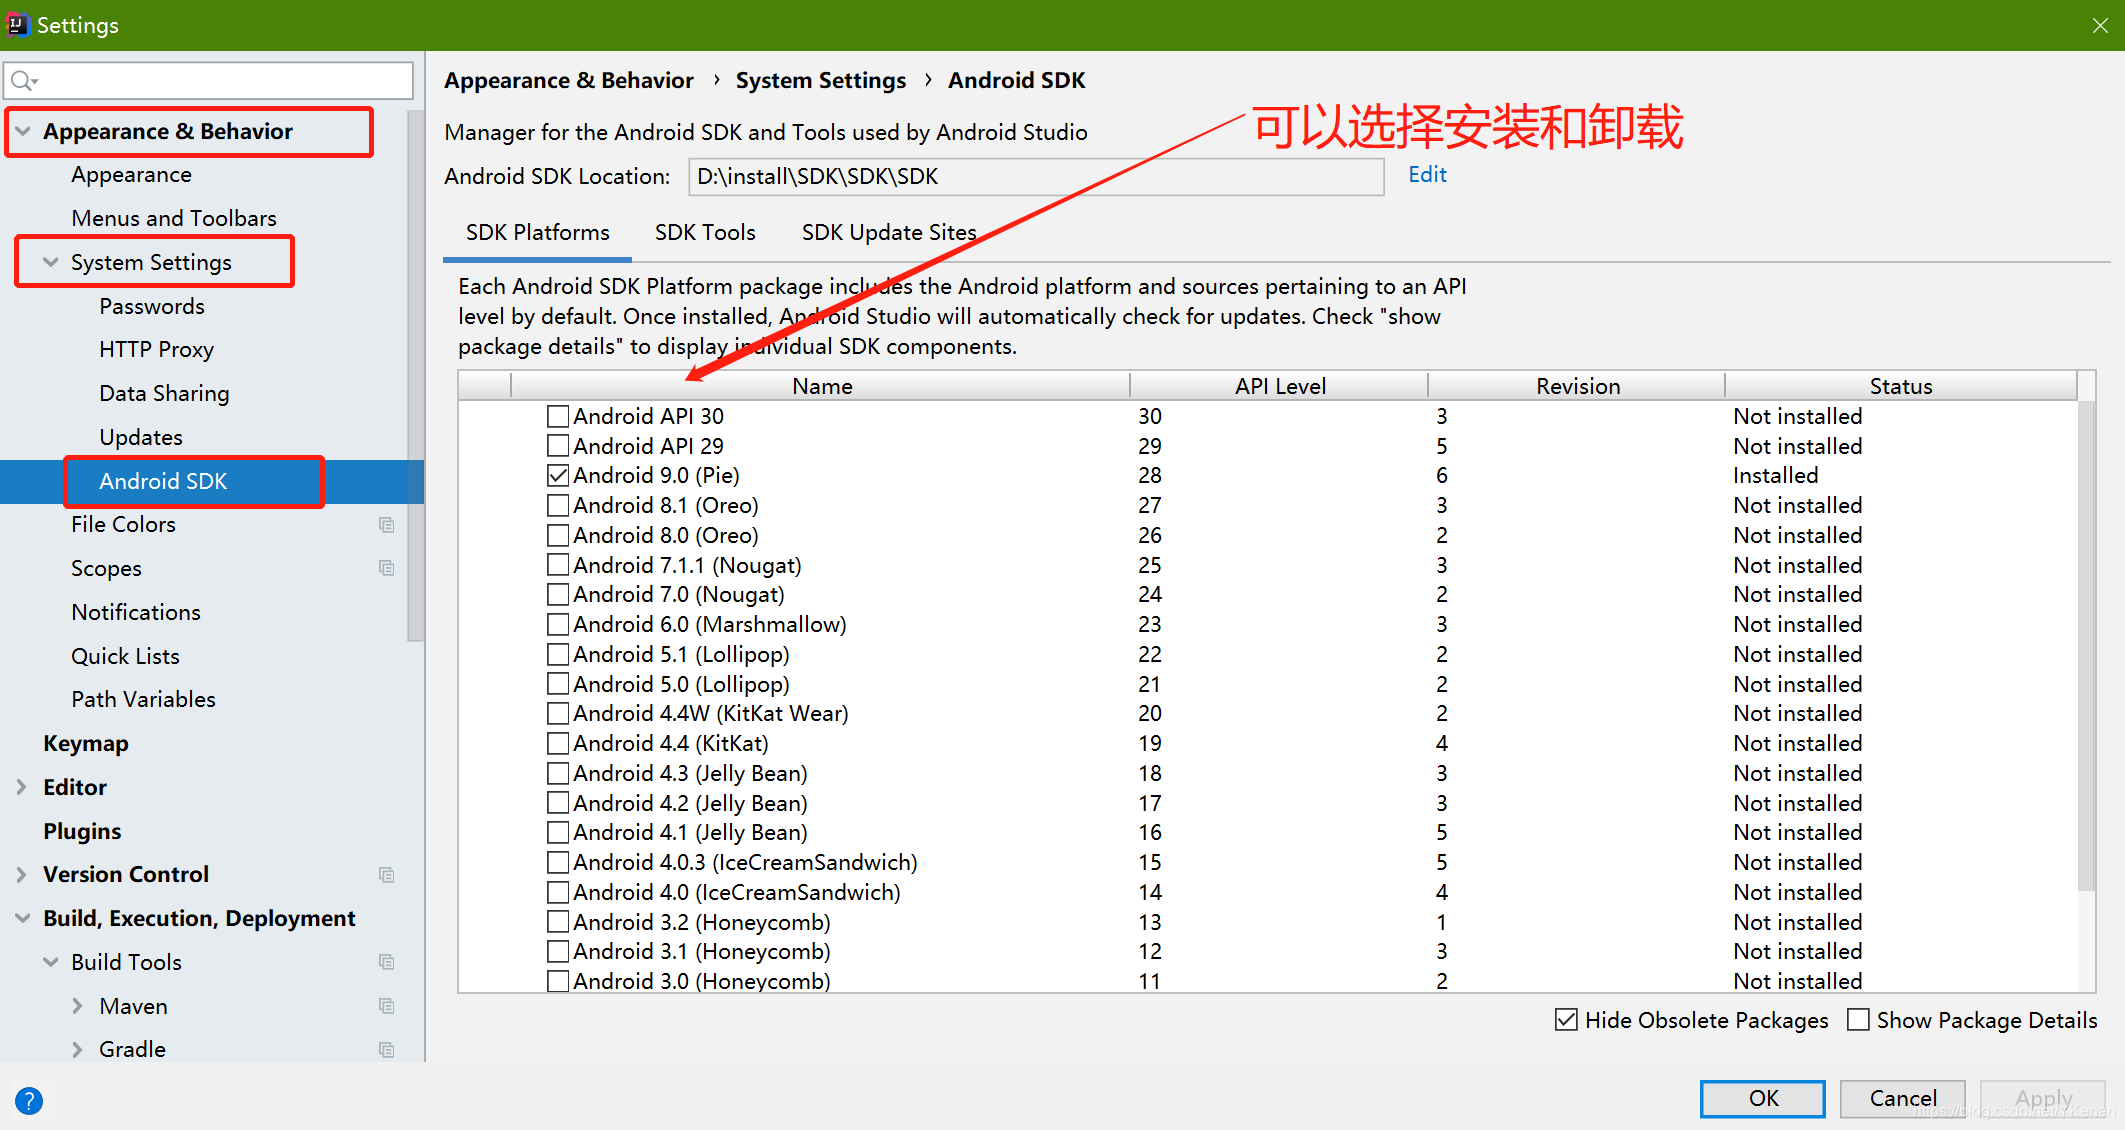
Task: Check the Android 7.0 (Nougat) checkbox
Action: pos(558,594)
